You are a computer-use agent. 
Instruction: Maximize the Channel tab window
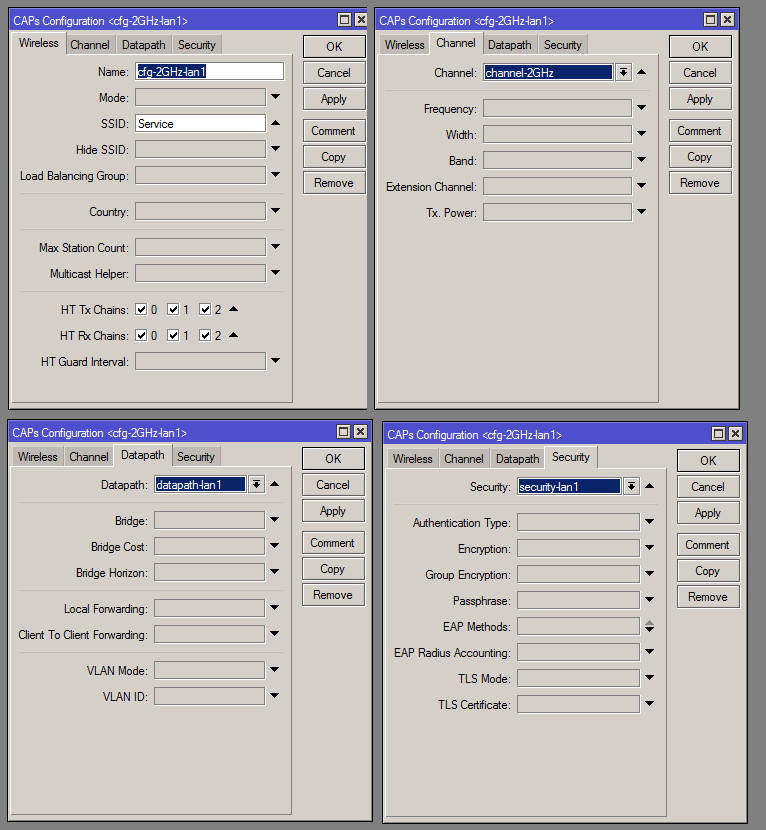(x=710, y=20)
